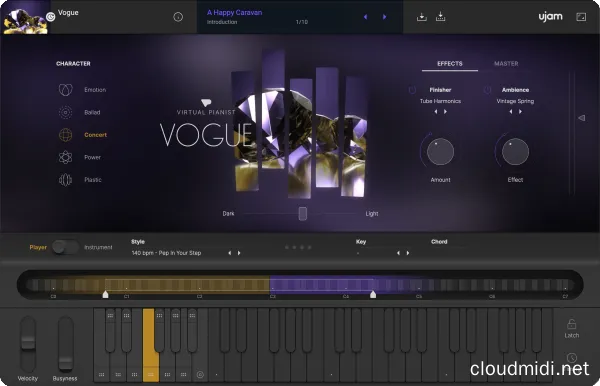Click the Dark–Light slider handle
Viewport: 600px width, 386px height.
coord(303,214)
